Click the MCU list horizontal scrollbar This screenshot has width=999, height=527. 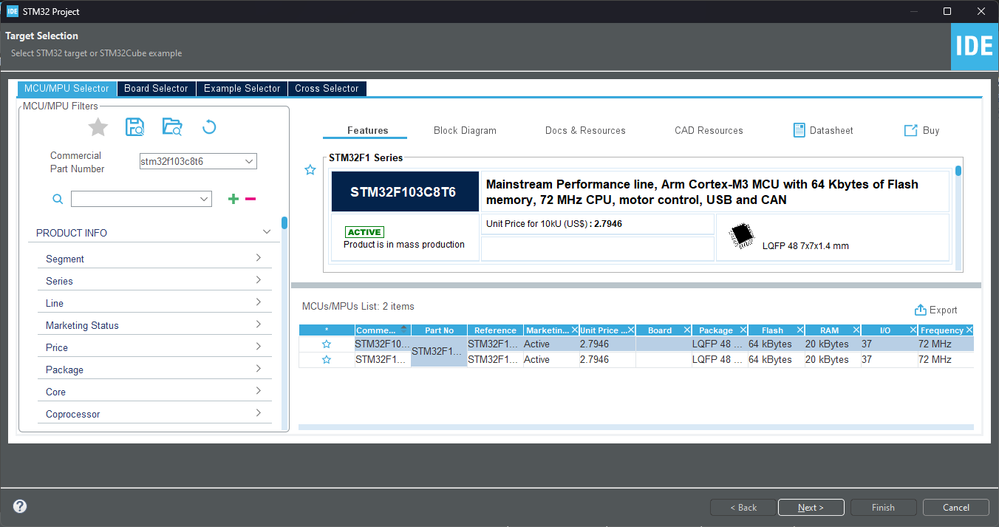pyautogui.click(x=636, y=427)
